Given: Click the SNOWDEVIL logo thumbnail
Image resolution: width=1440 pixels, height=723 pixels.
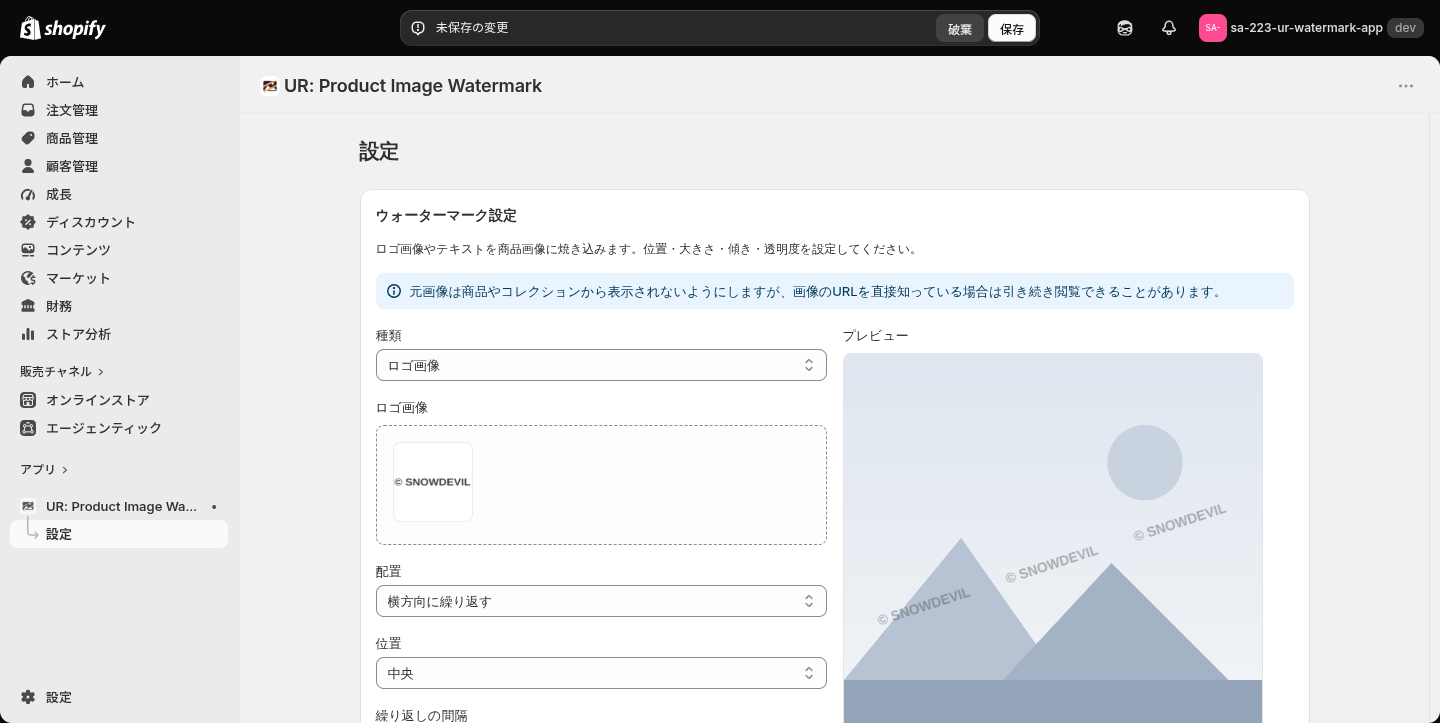Looking at the screenshot, I should point(433,482).
